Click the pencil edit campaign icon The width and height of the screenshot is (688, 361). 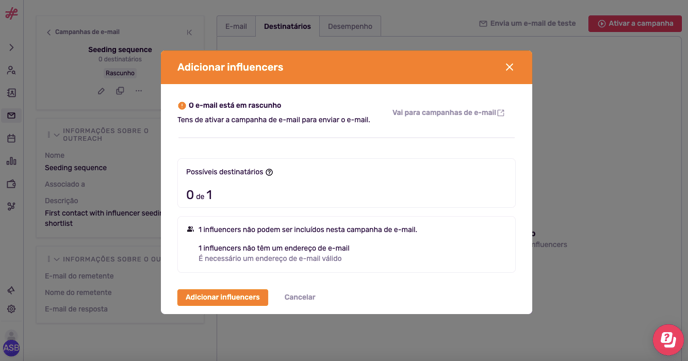click(101, 91)
